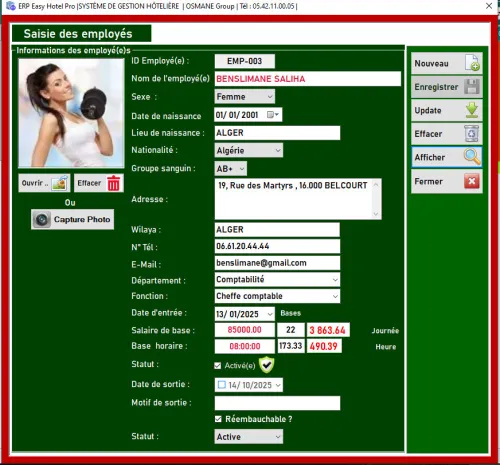The width and height of the screenshot is (500, 465).
Task: Click the Base horaire 08:00:00 field
Action: tap(245, 346)
